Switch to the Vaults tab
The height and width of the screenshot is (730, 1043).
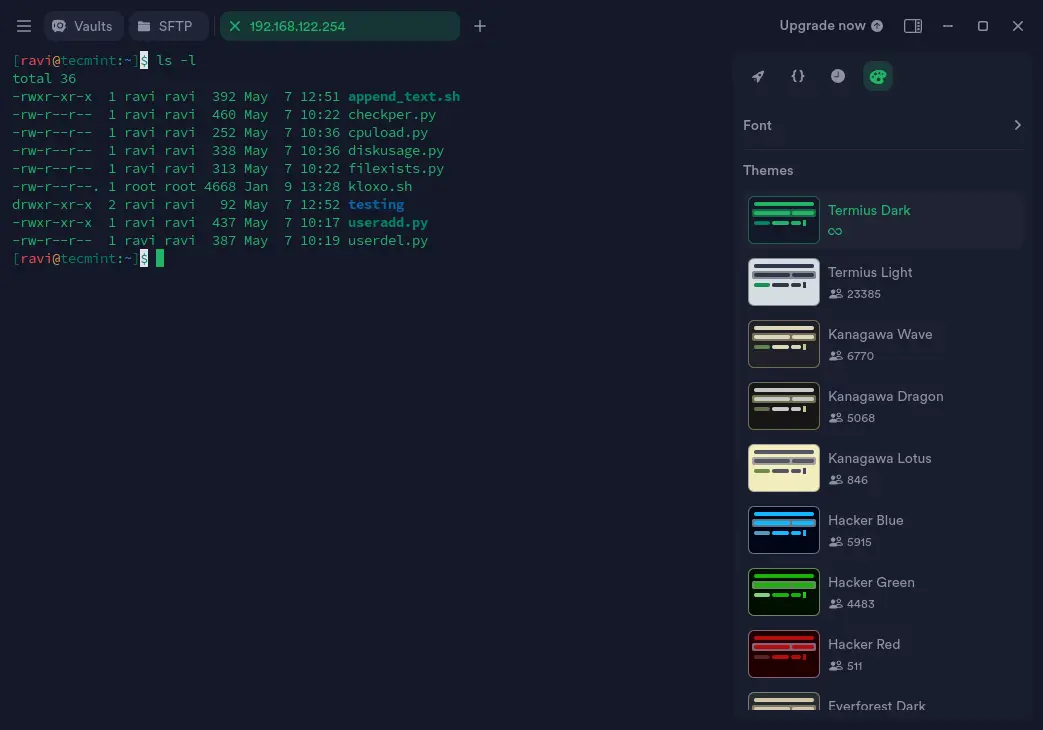[x=83, y=26]
